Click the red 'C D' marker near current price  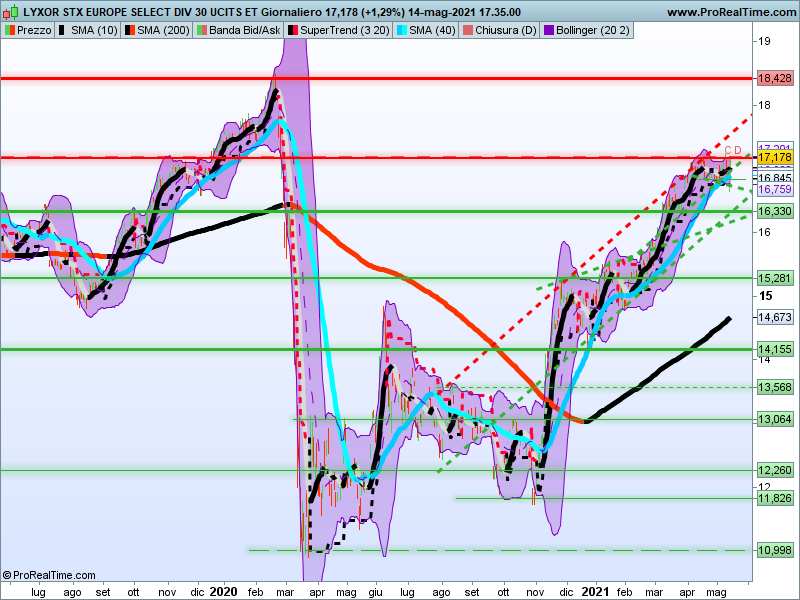click(x=733, y=150)
